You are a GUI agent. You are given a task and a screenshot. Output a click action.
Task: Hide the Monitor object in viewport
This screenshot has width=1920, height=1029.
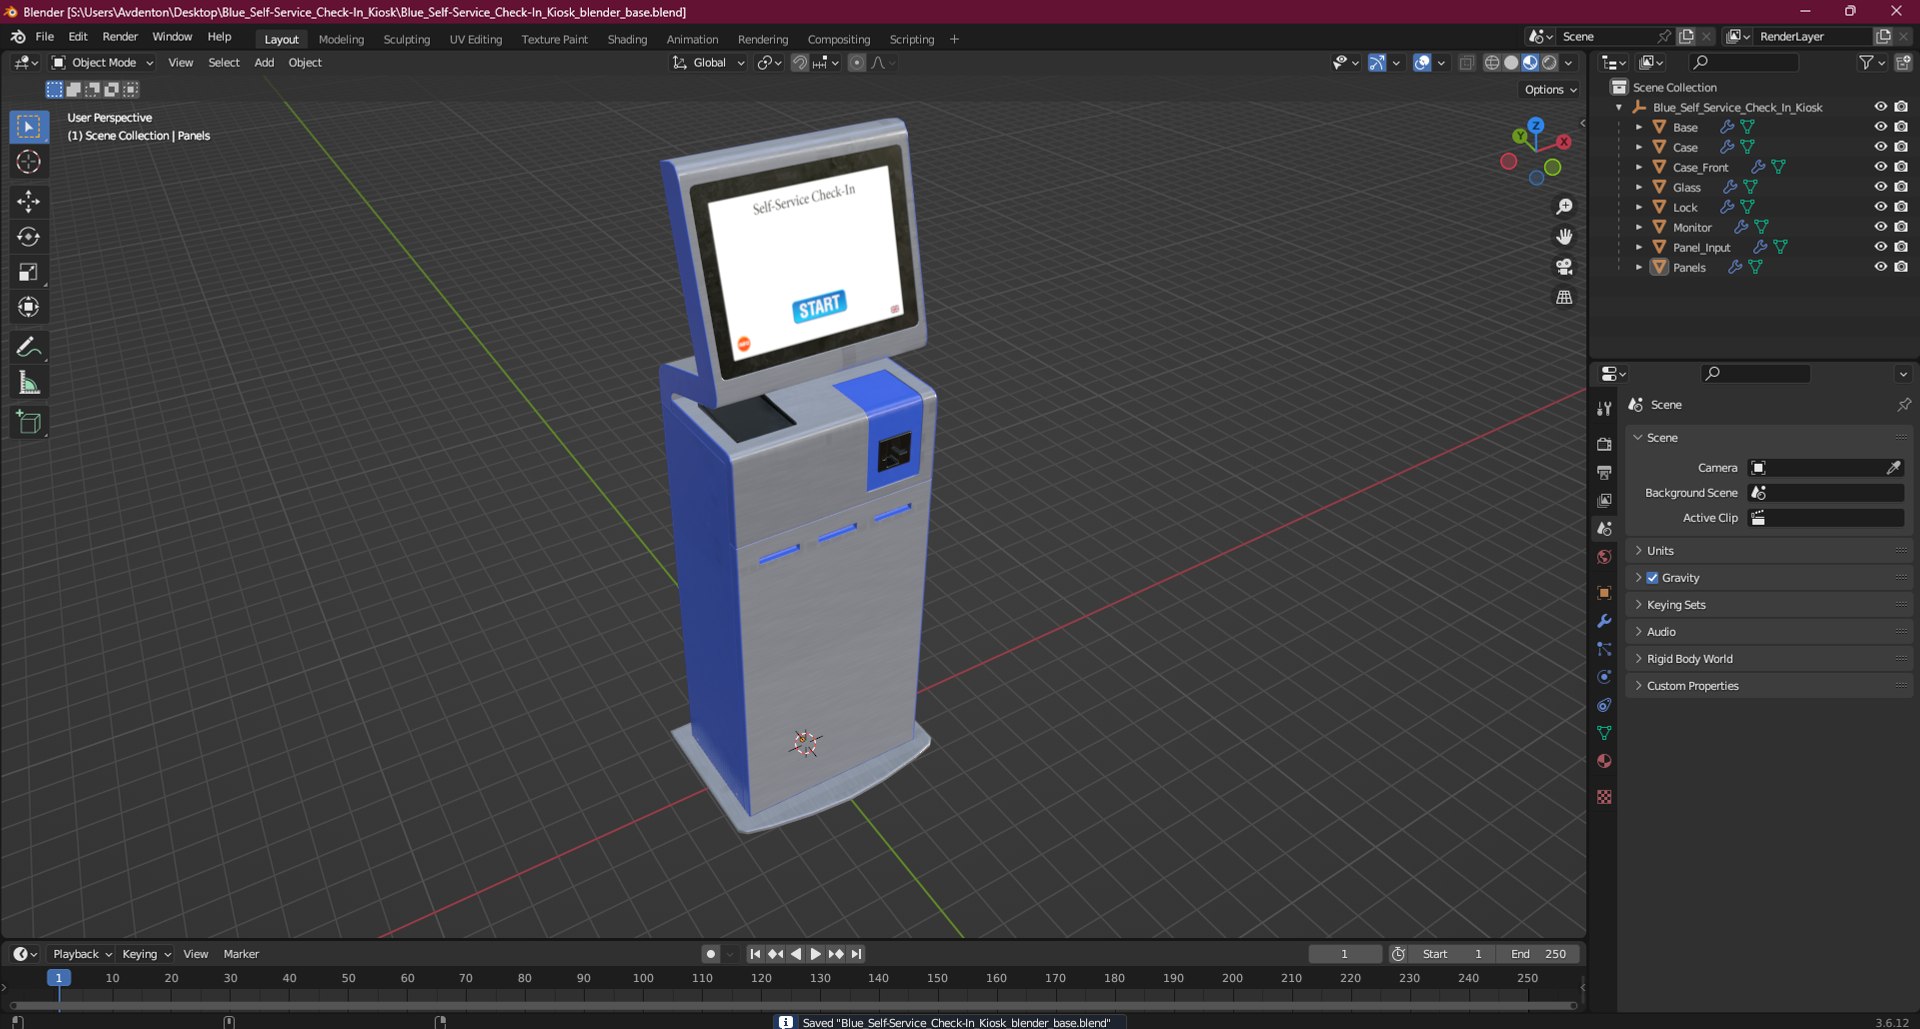click(x=1880, y=227)
